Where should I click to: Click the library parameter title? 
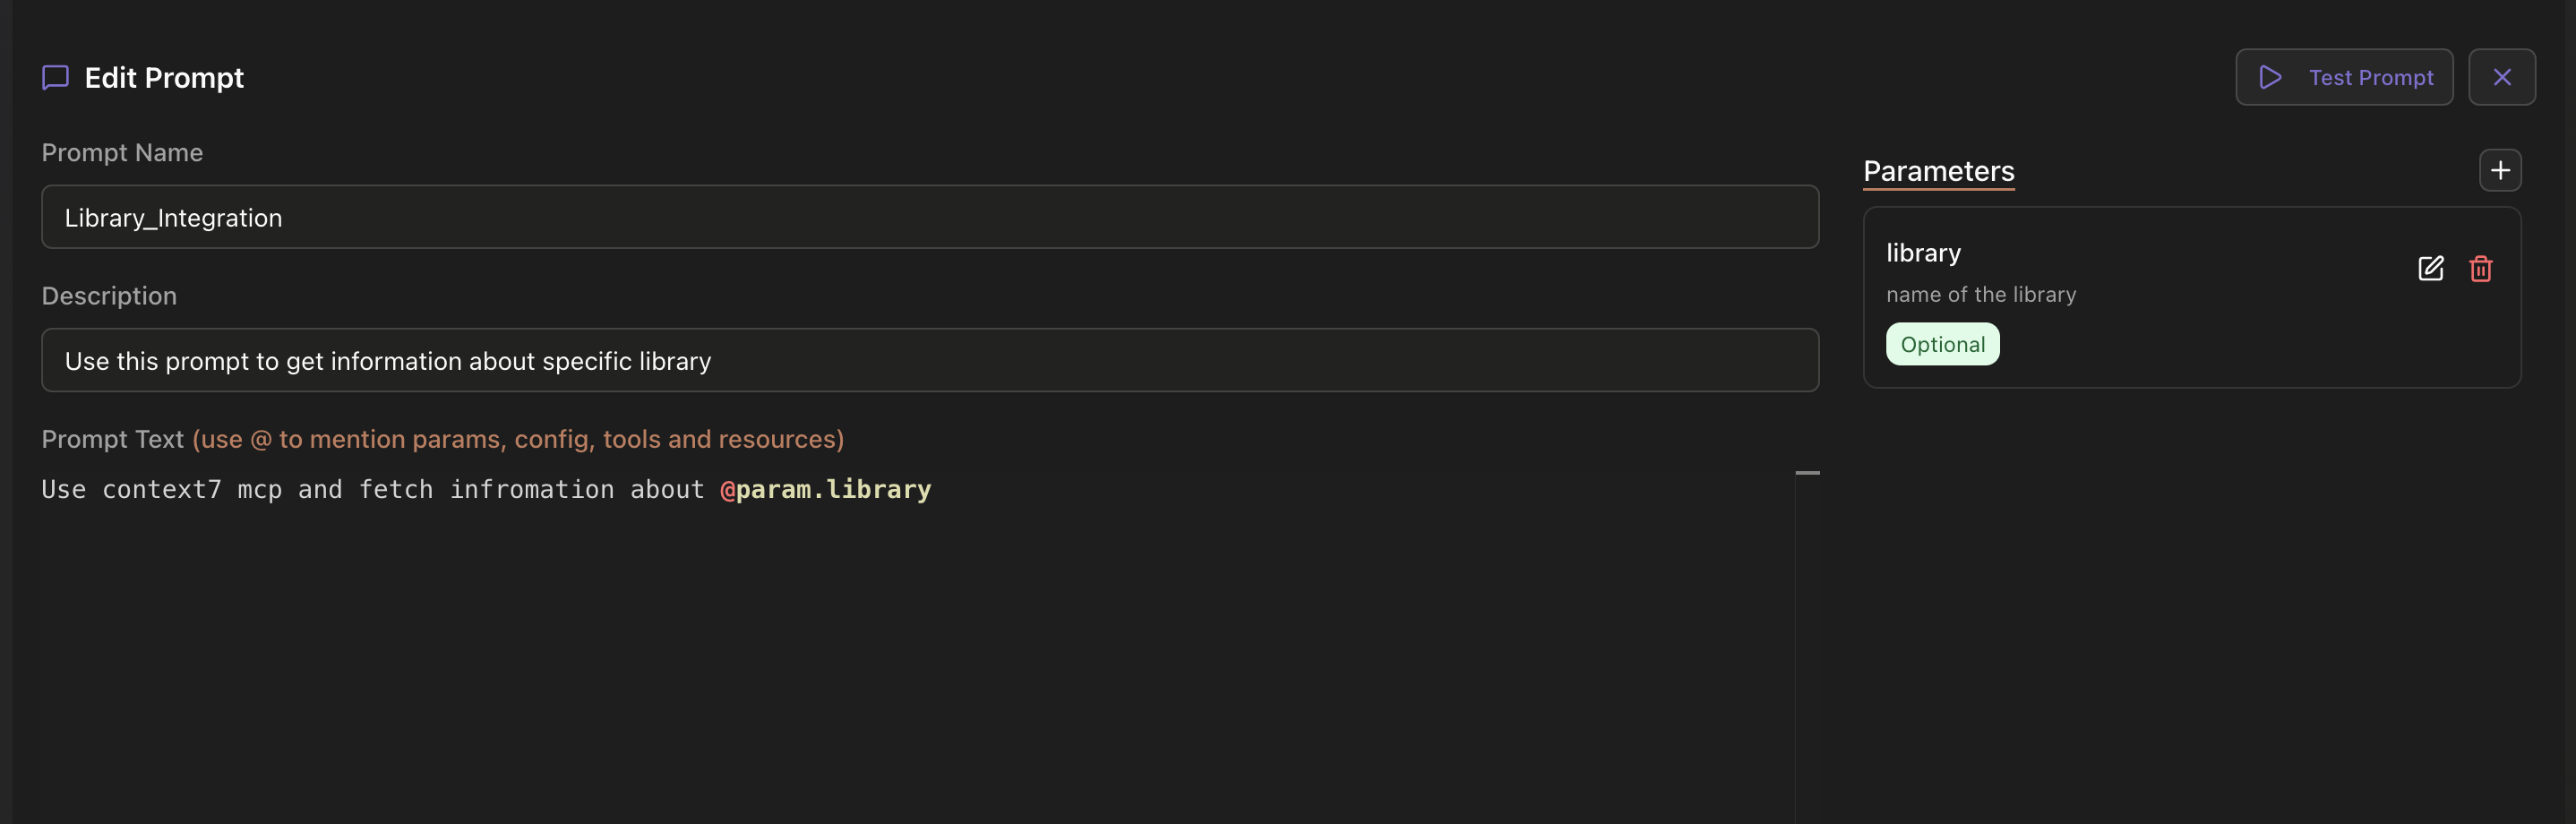coord(1922,252)
